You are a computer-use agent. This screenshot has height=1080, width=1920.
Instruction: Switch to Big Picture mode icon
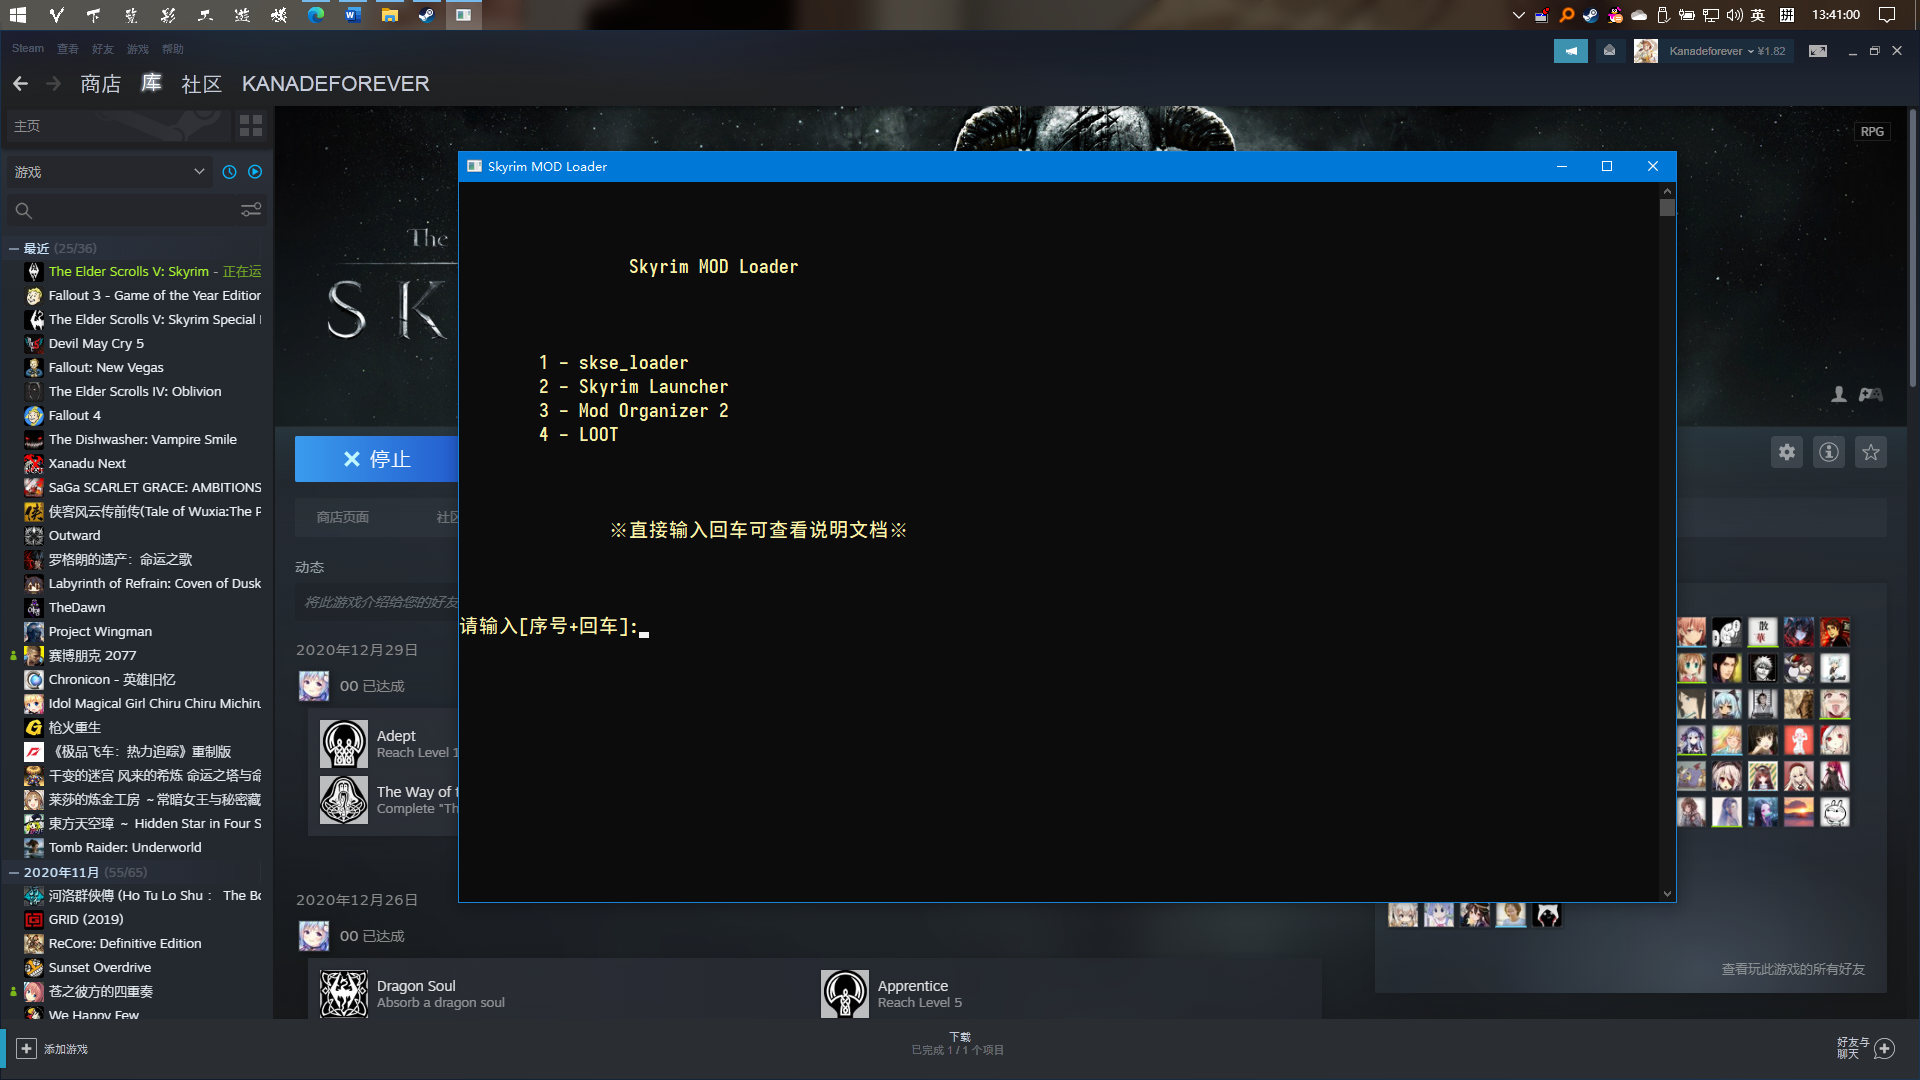click(x=1818, y=51)
